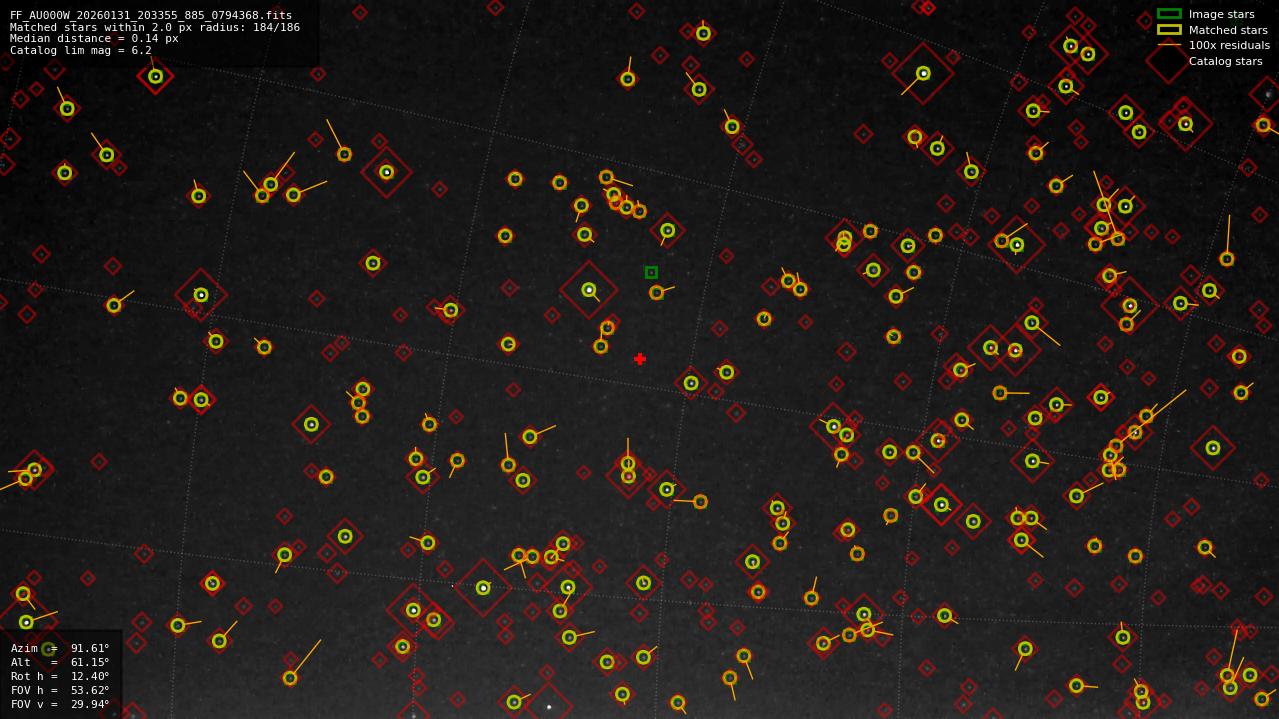
Task: Click the 'FOV h = 53.62°' value
Action: click(x=60, y=690)
